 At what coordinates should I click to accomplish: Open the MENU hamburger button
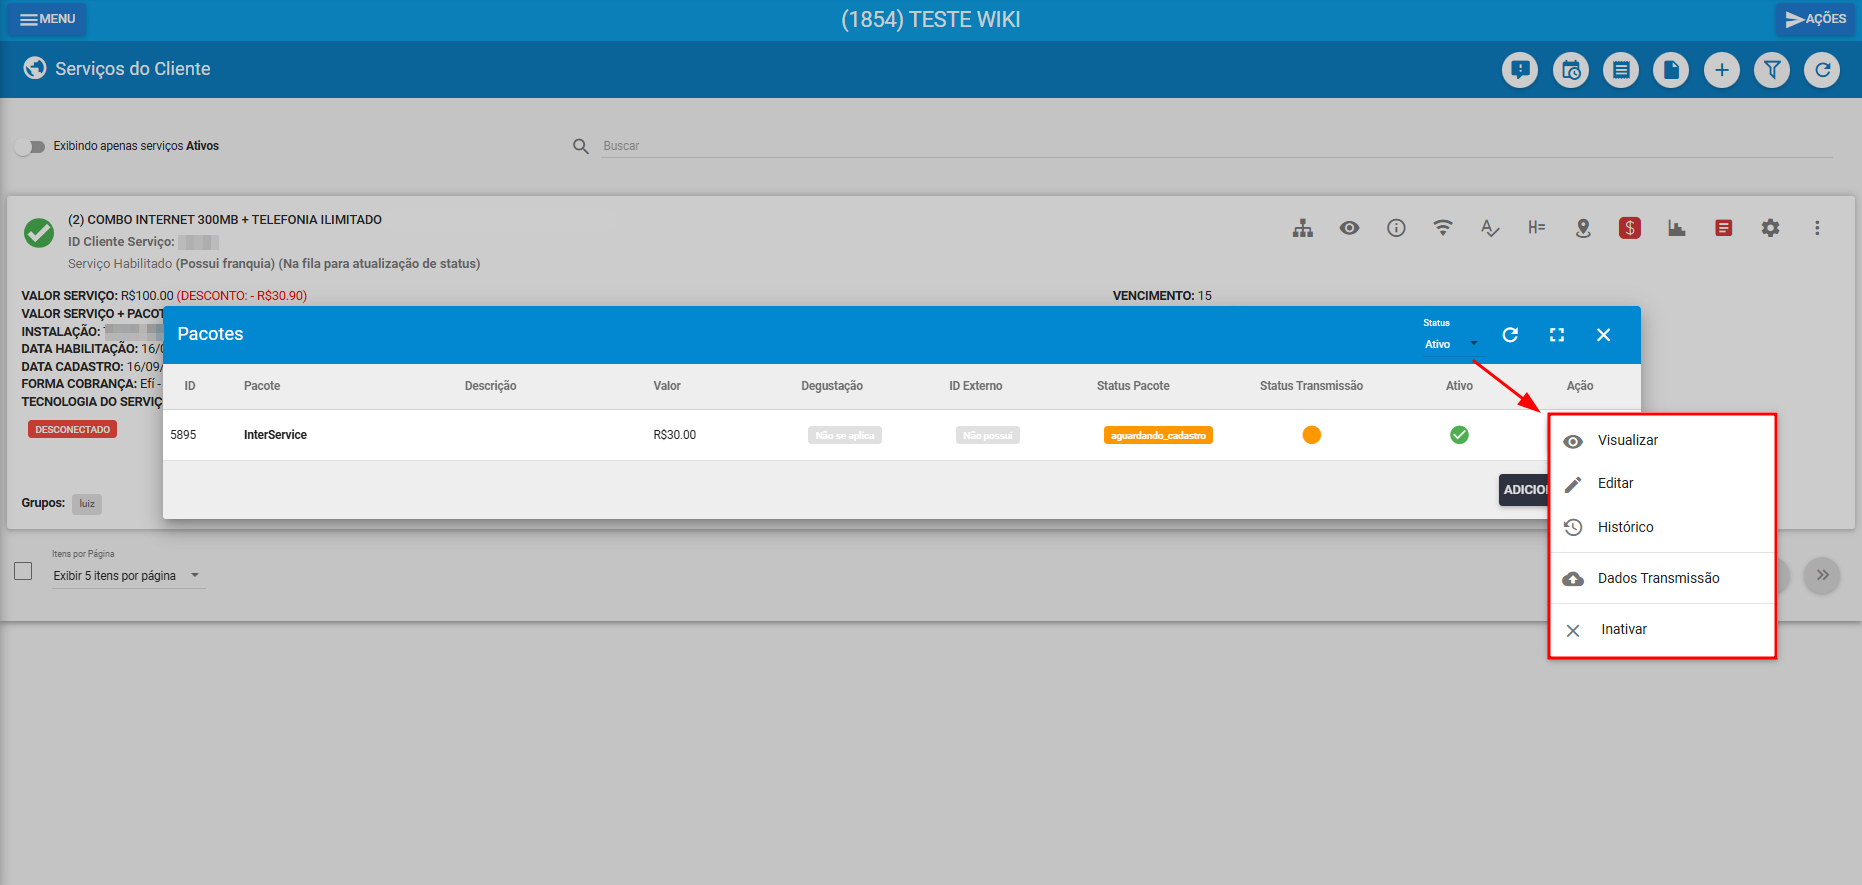pyautogui.click(x=47, y=19)
